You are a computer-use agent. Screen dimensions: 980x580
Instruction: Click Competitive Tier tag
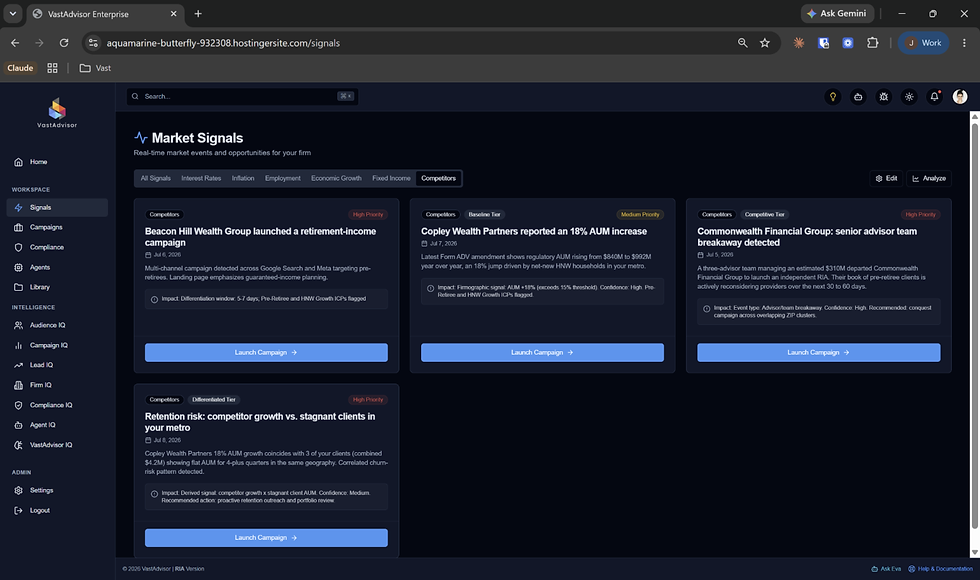764,214
